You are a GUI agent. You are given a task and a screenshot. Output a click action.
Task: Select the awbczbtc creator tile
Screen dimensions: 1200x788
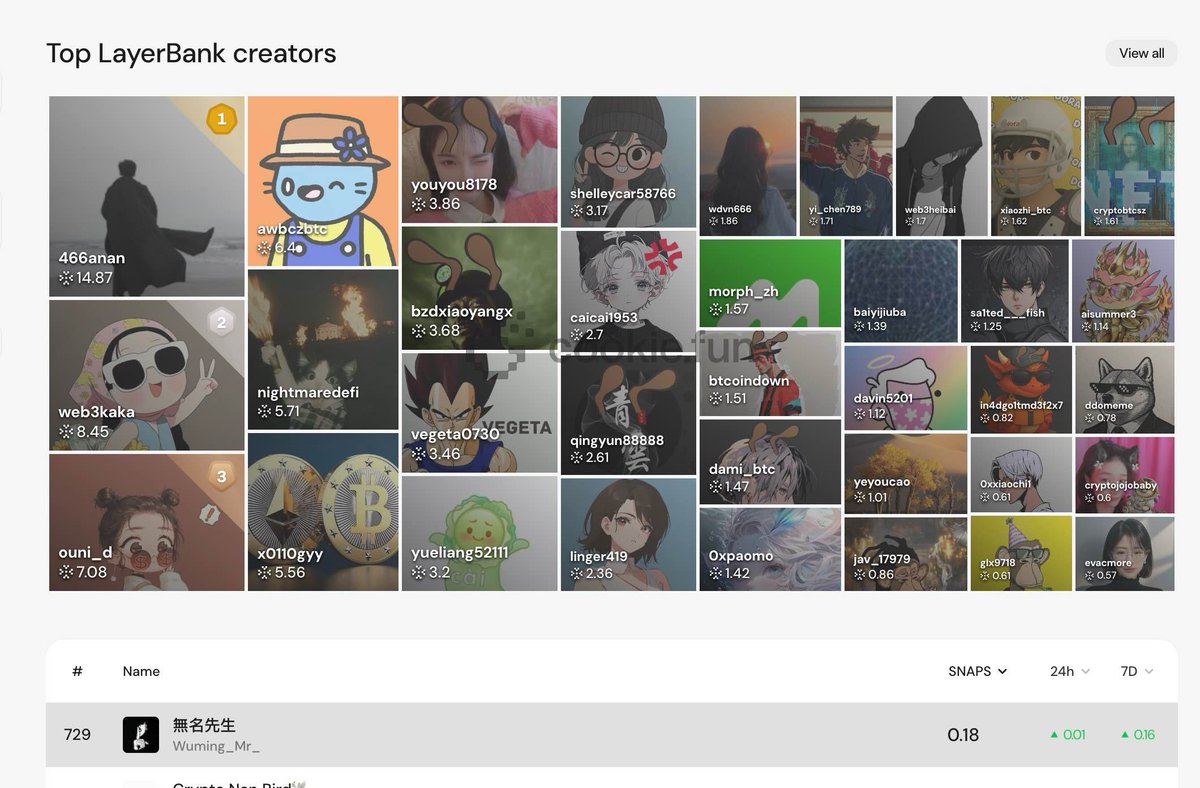pos(323,181)
